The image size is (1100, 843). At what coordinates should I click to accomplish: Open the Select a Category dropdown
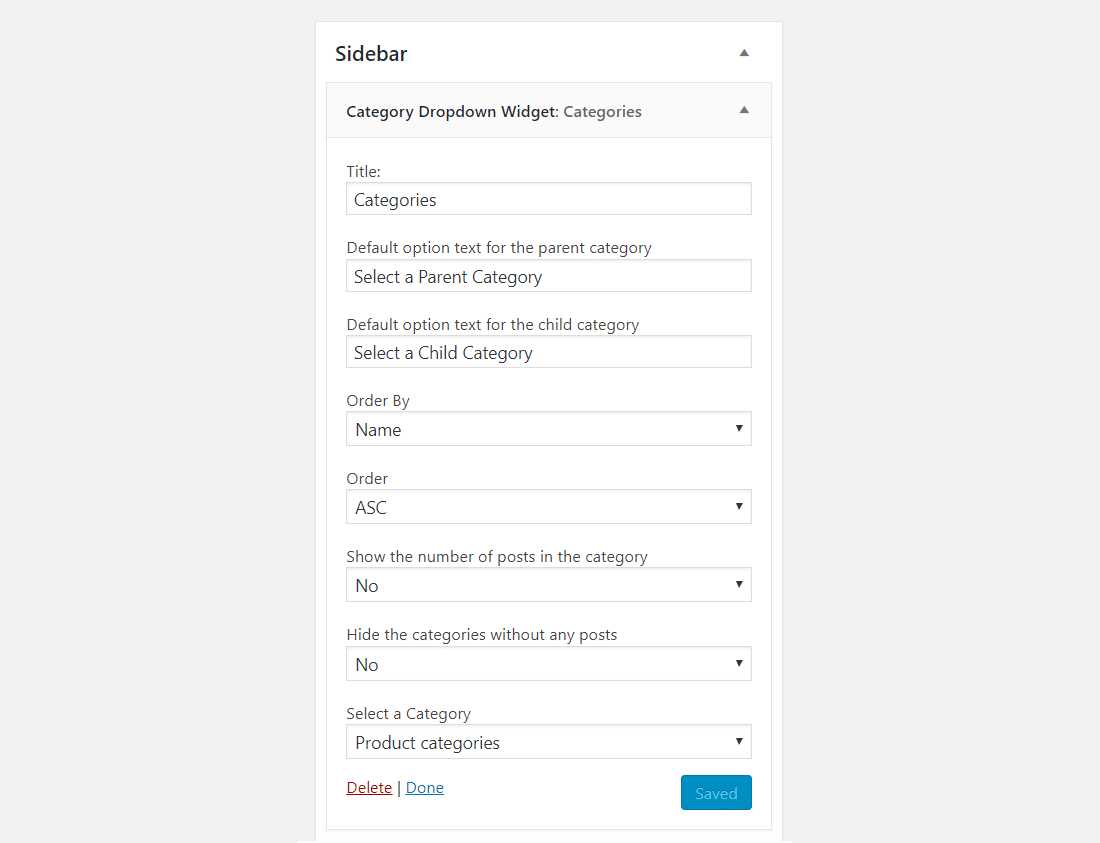click(x=548, y=742)
